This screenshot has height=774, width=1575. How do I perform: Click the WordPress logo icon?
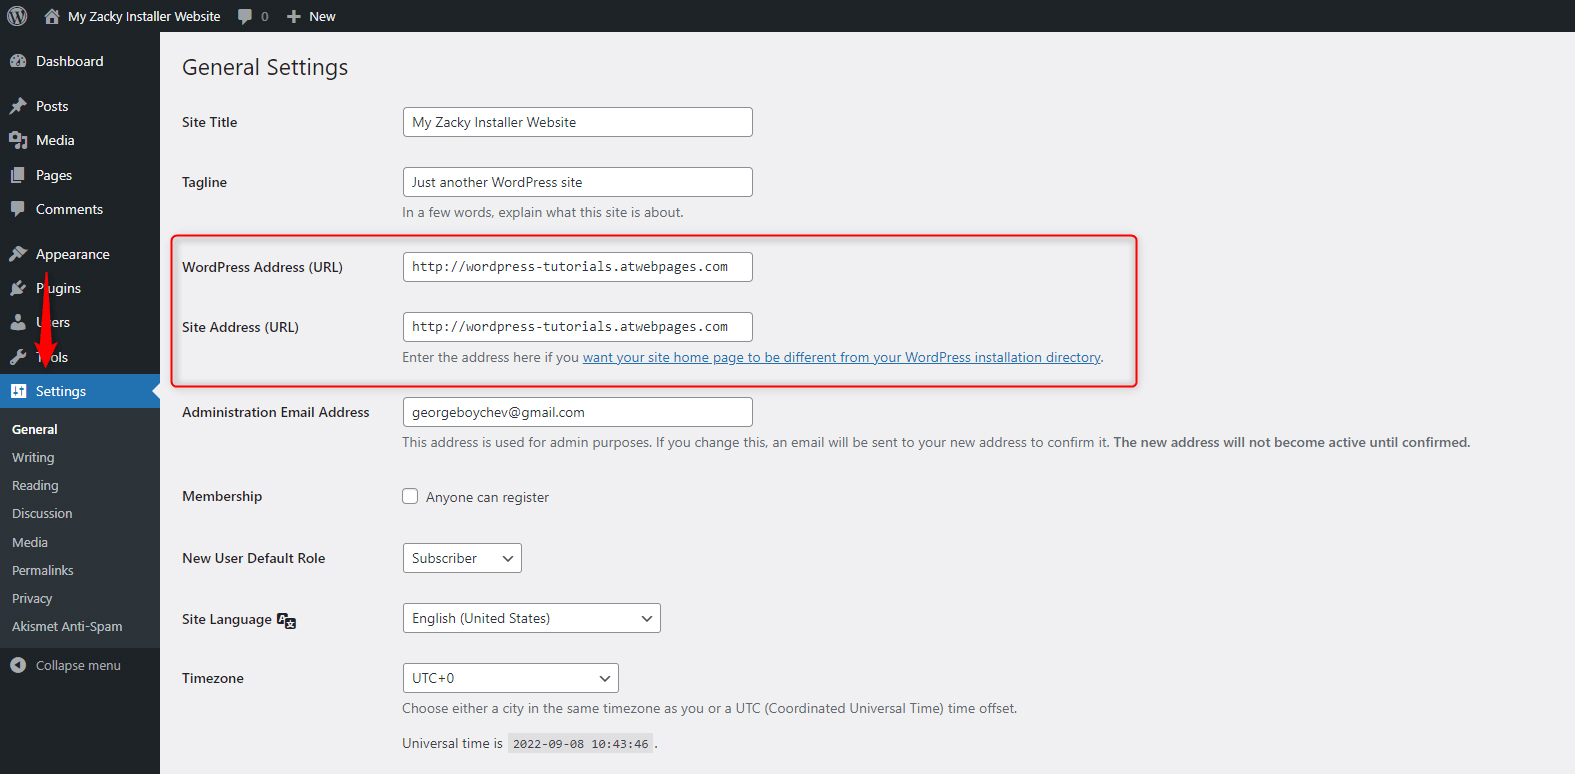pos(17,16)
